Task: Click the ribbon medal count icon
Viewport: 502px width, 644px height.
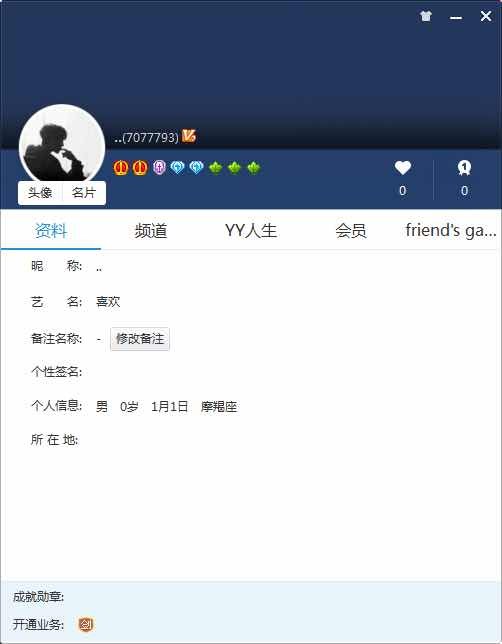Action: tap(464, 168)
